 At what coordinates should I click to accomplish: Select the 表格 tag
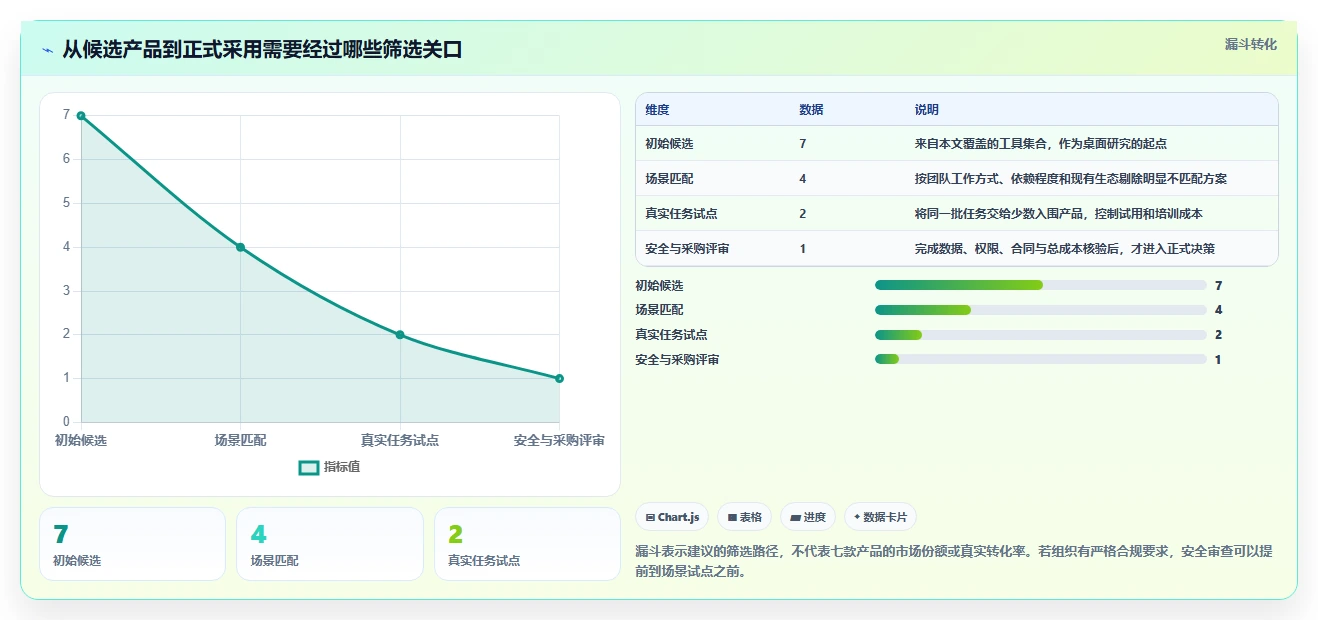coord(744,517)
